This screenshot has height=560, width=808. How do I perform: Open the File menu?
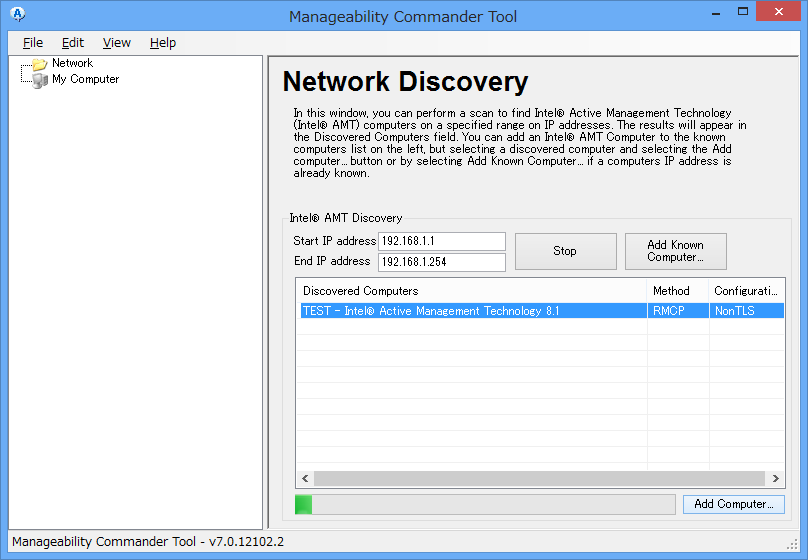[32, 43]
